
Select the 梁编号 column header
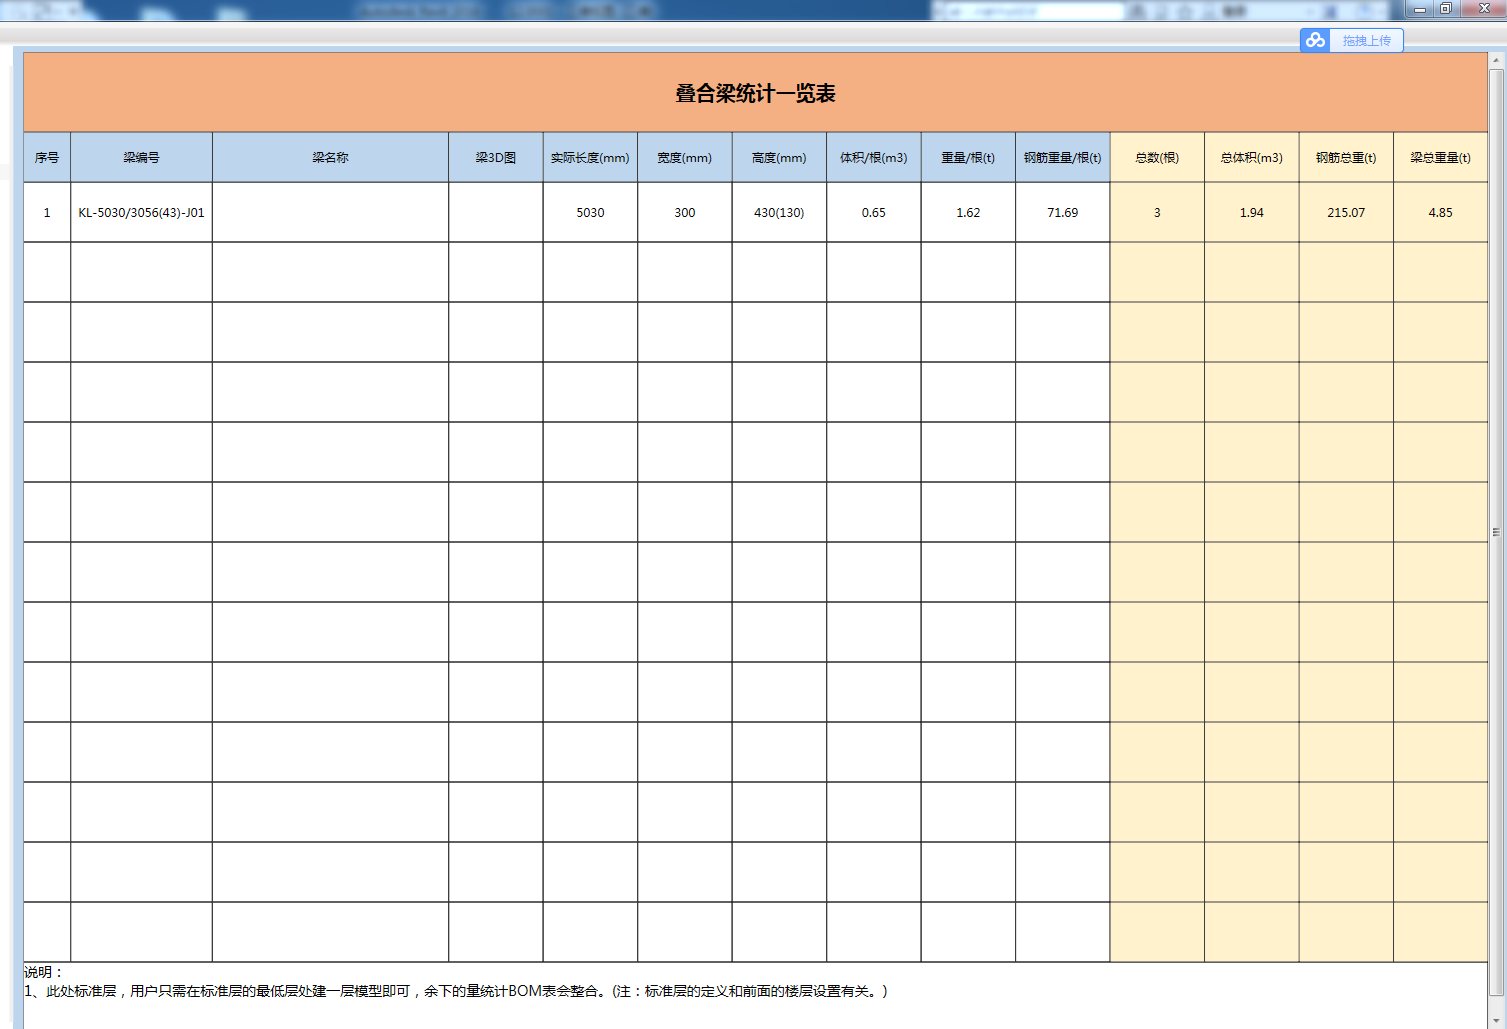pyautogui.click(x=141, y=157)
